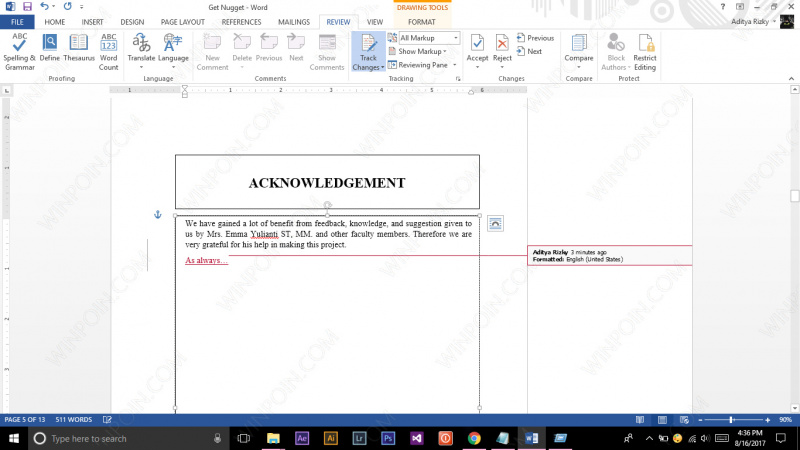Expand Reviewing Pane dropdown arrow
This screenshot has width=800, height=450.
455,65
